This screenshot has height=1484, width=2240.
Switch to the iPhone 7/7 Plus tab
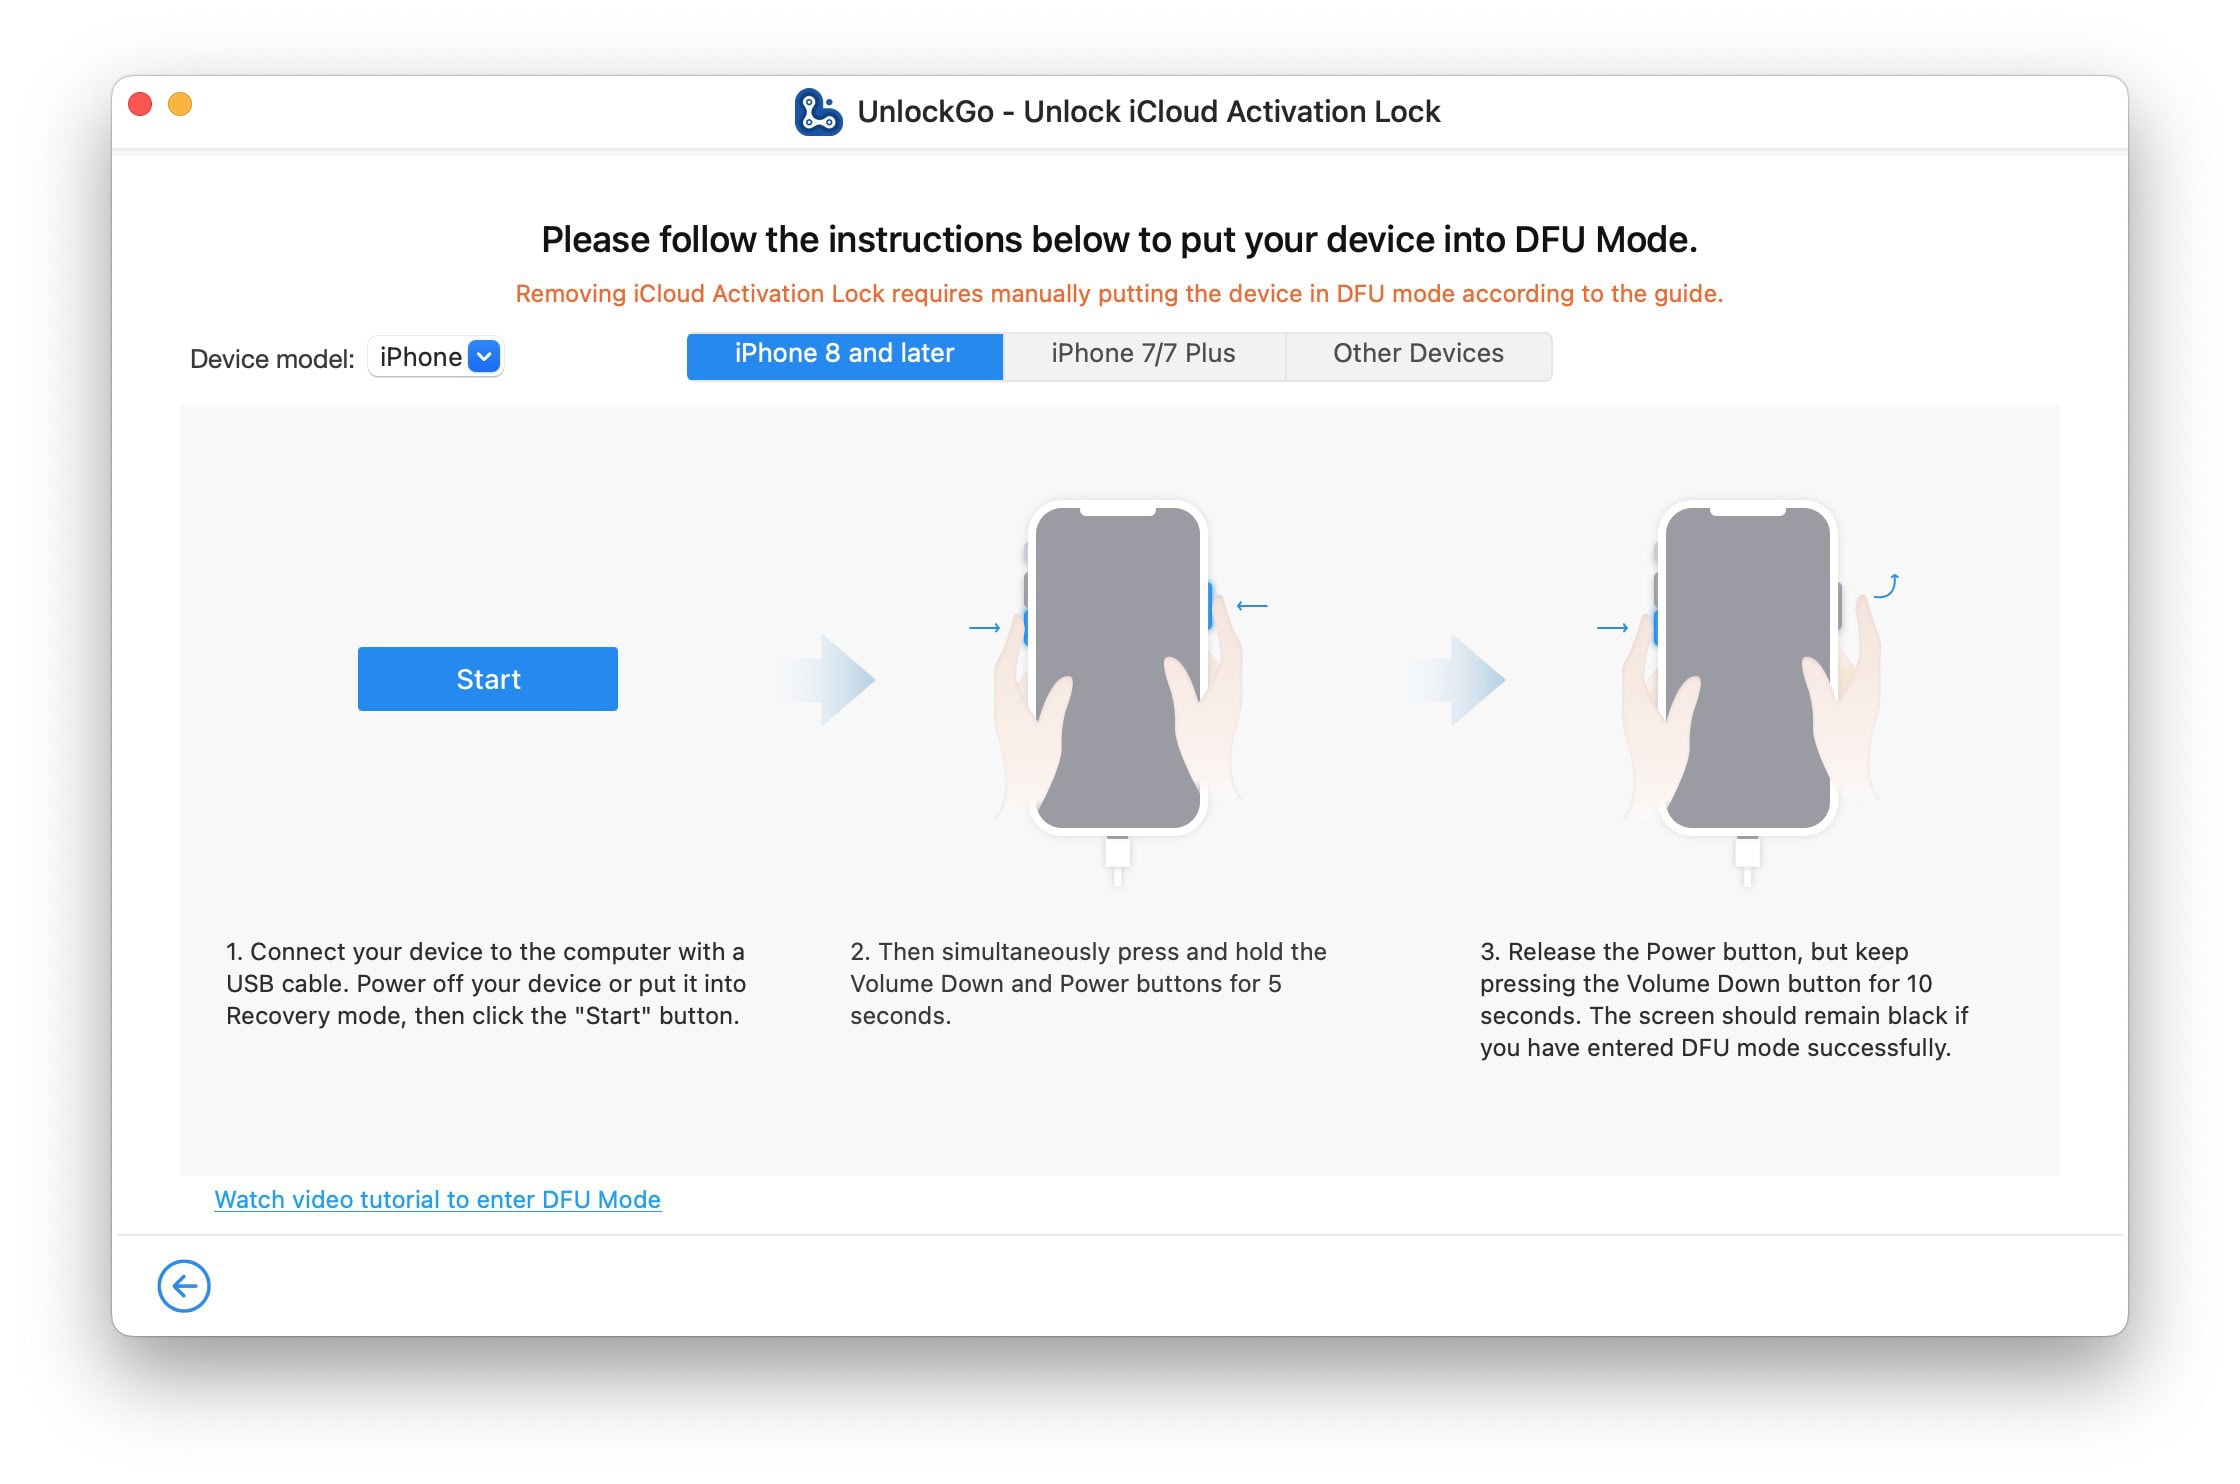(1143, 354)
